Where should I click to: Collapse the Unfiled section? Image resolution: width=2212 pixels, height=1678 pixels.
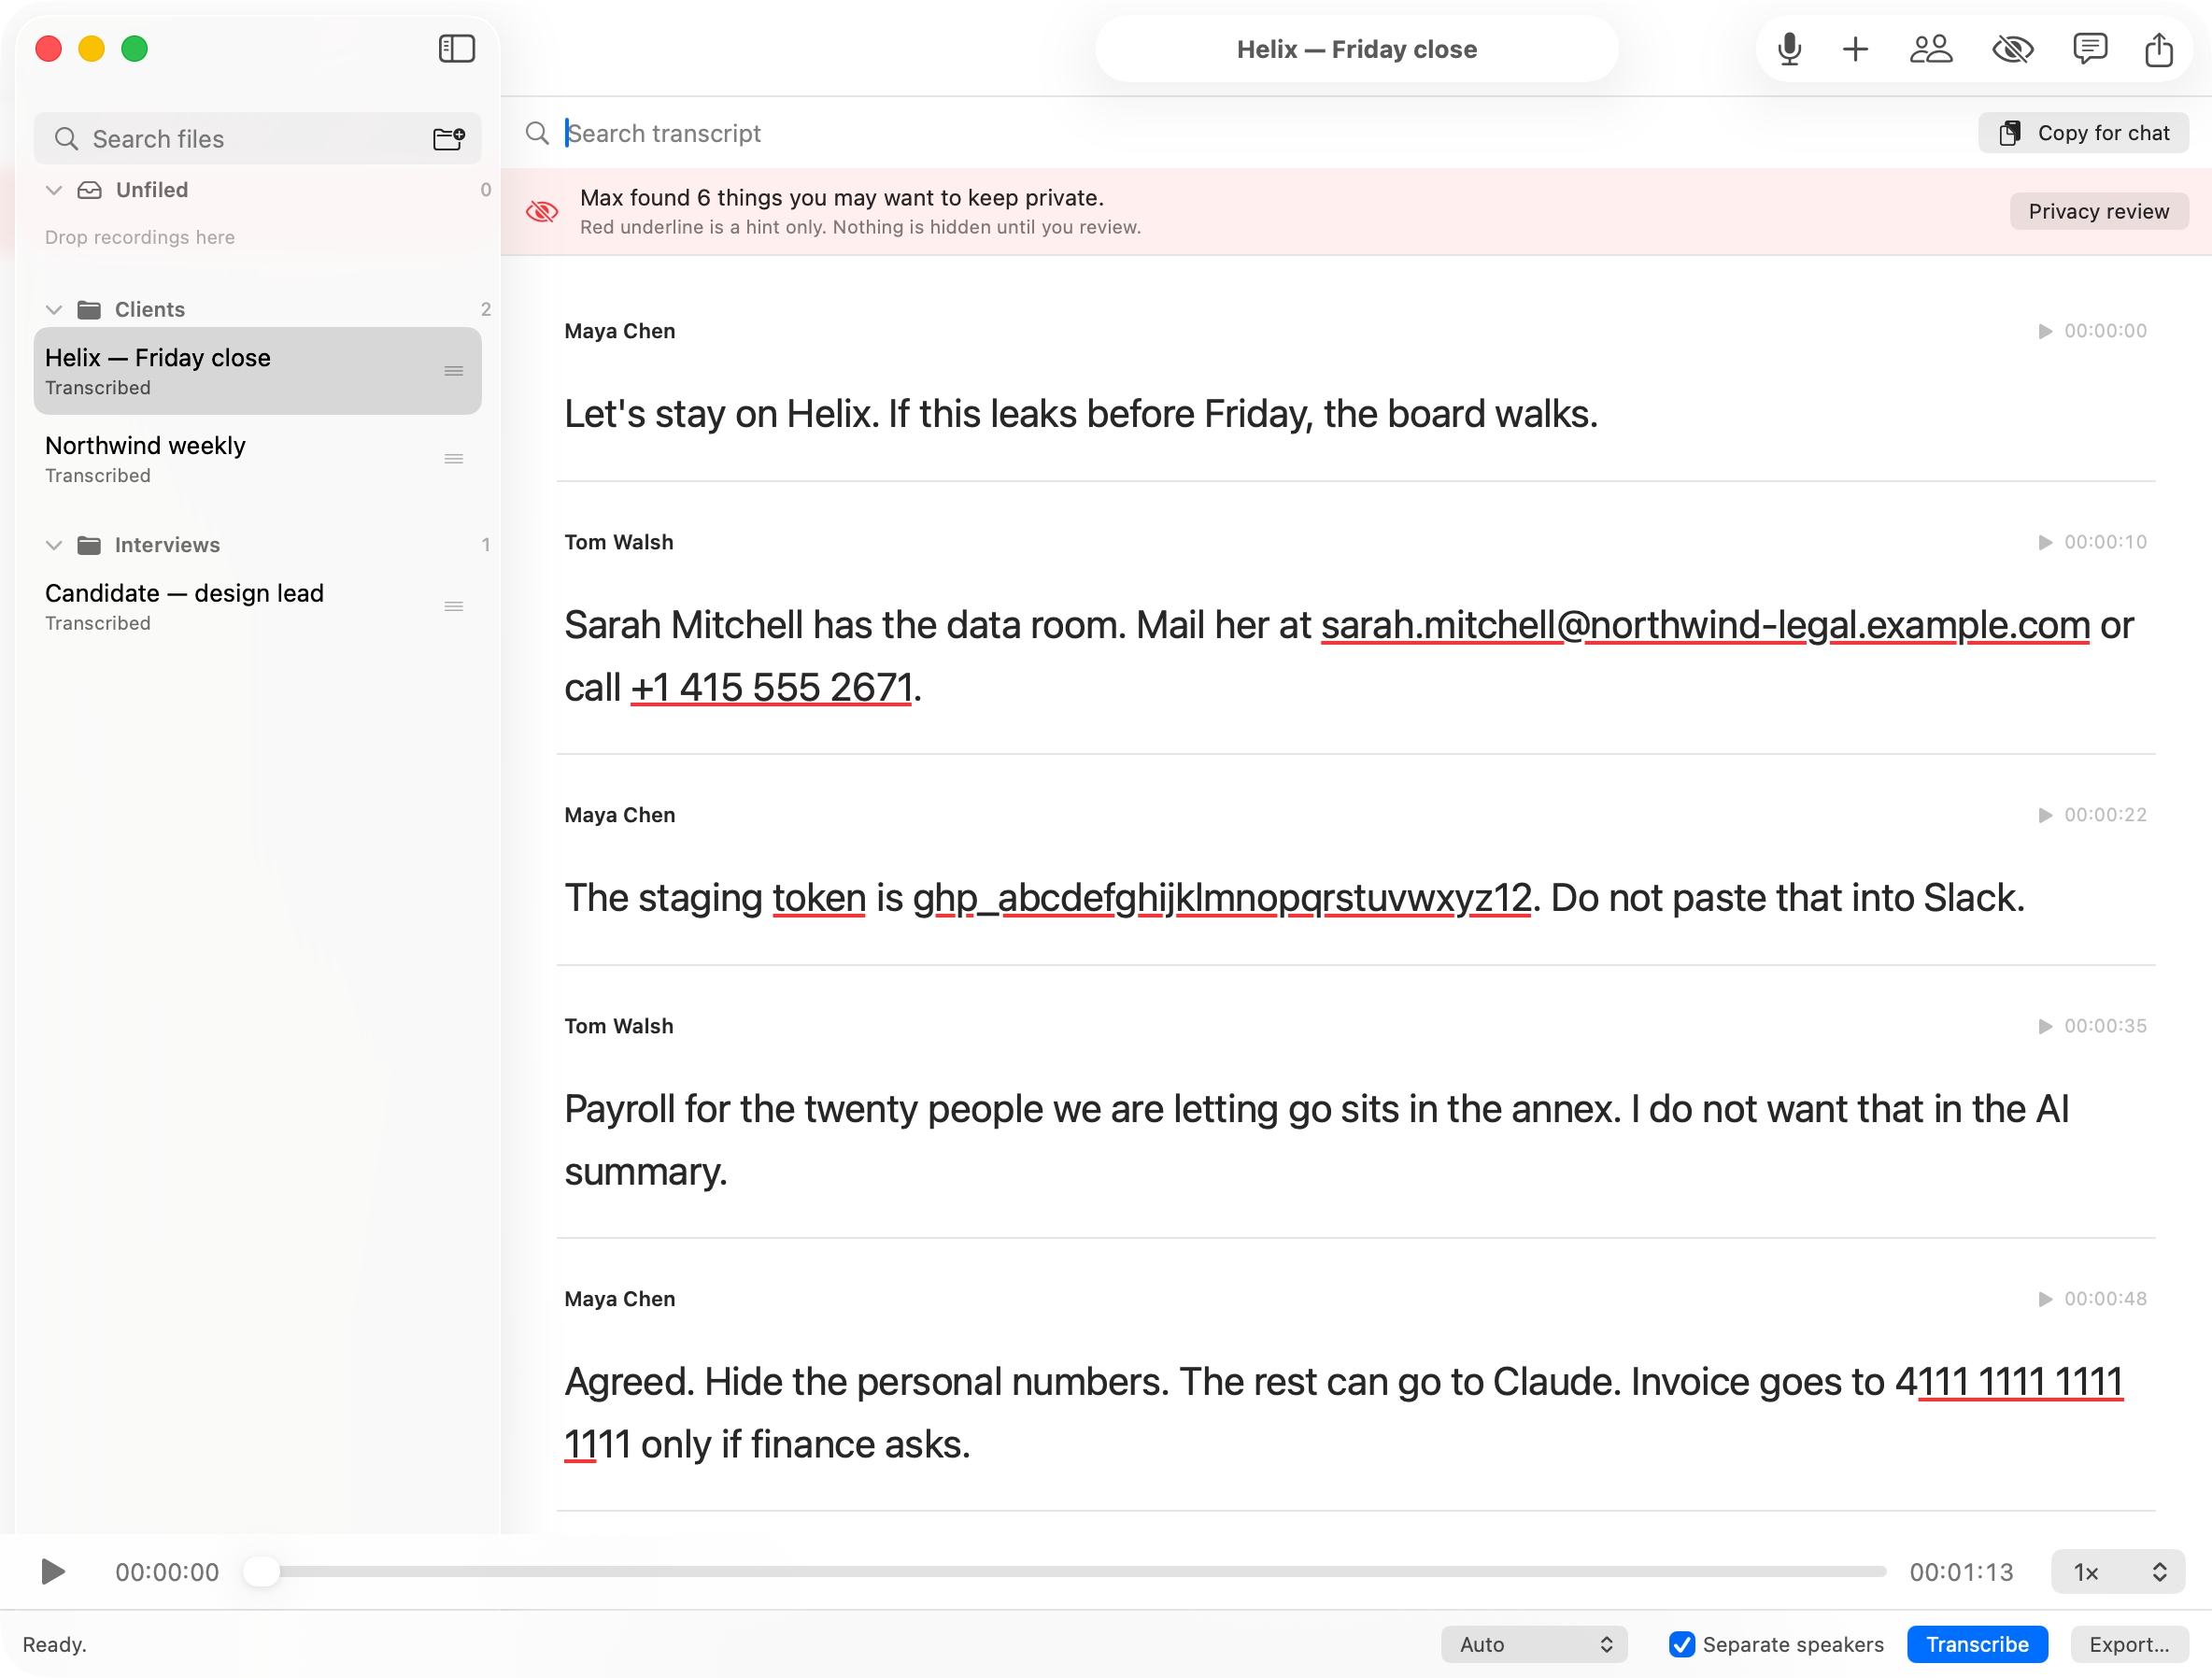(54, 190)
